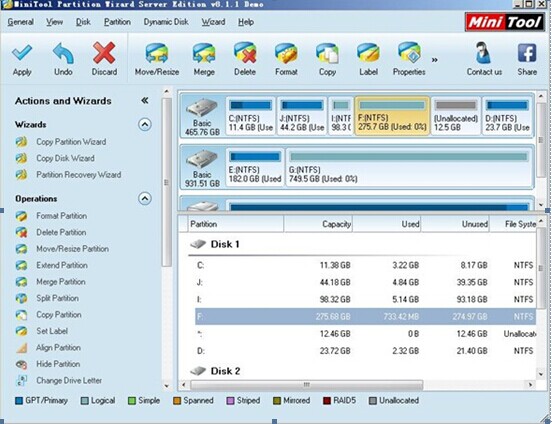Select the Unallocated 12.5 GB block
The height and width of the screenshot is (424, 552).
[456, 116]
